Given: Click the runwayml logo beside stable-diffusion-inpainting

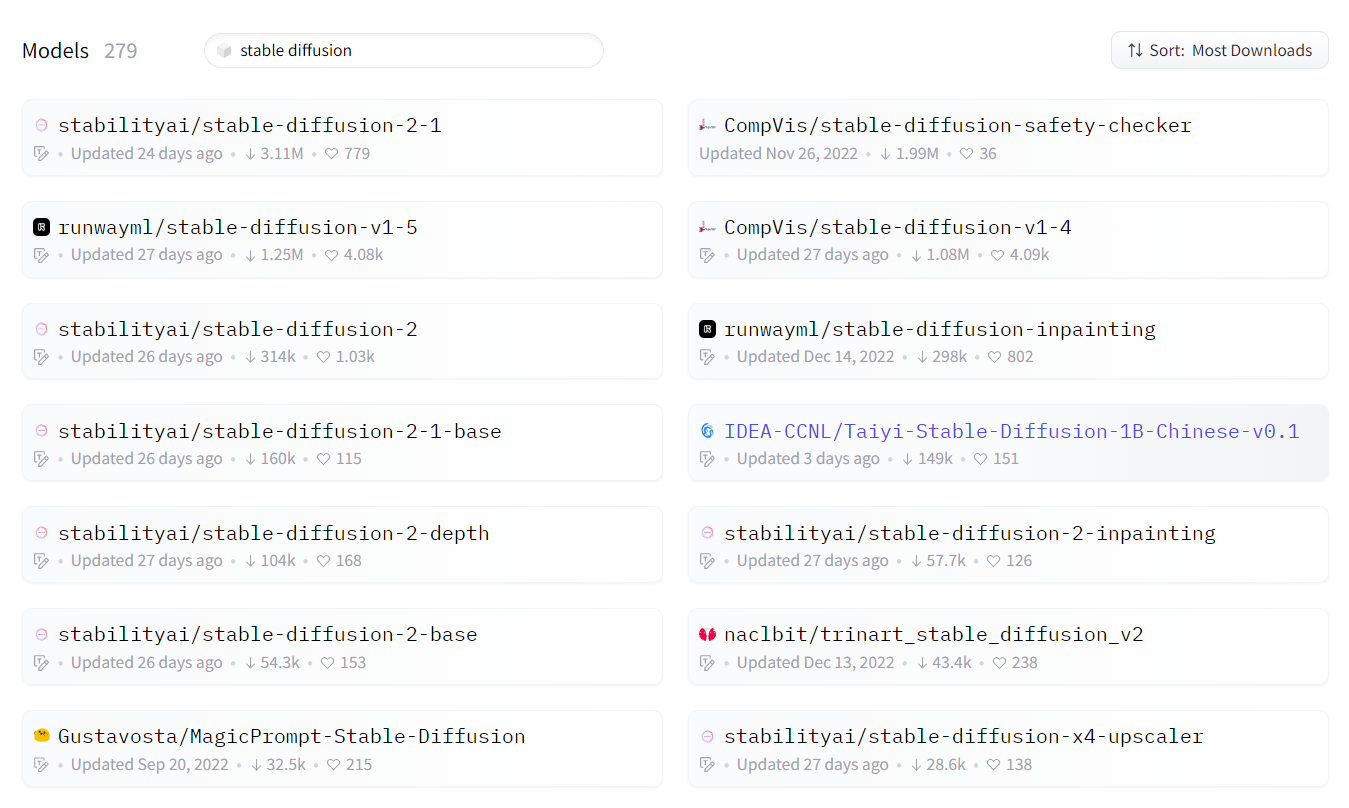Looking at the screenshot, I should (707, 329).
